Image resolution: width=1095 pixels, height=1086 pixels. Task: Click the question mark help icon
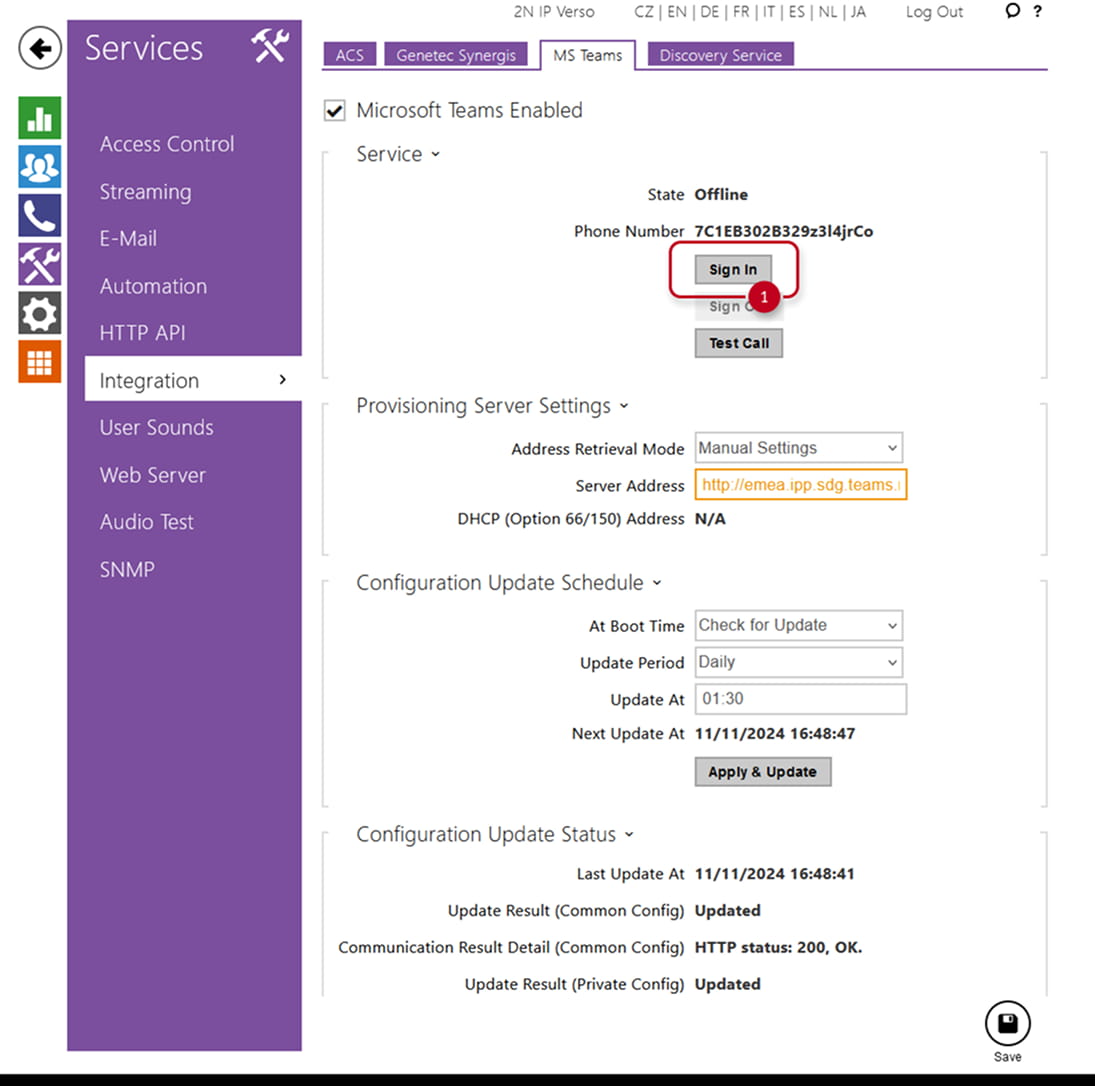[1038, 11]
